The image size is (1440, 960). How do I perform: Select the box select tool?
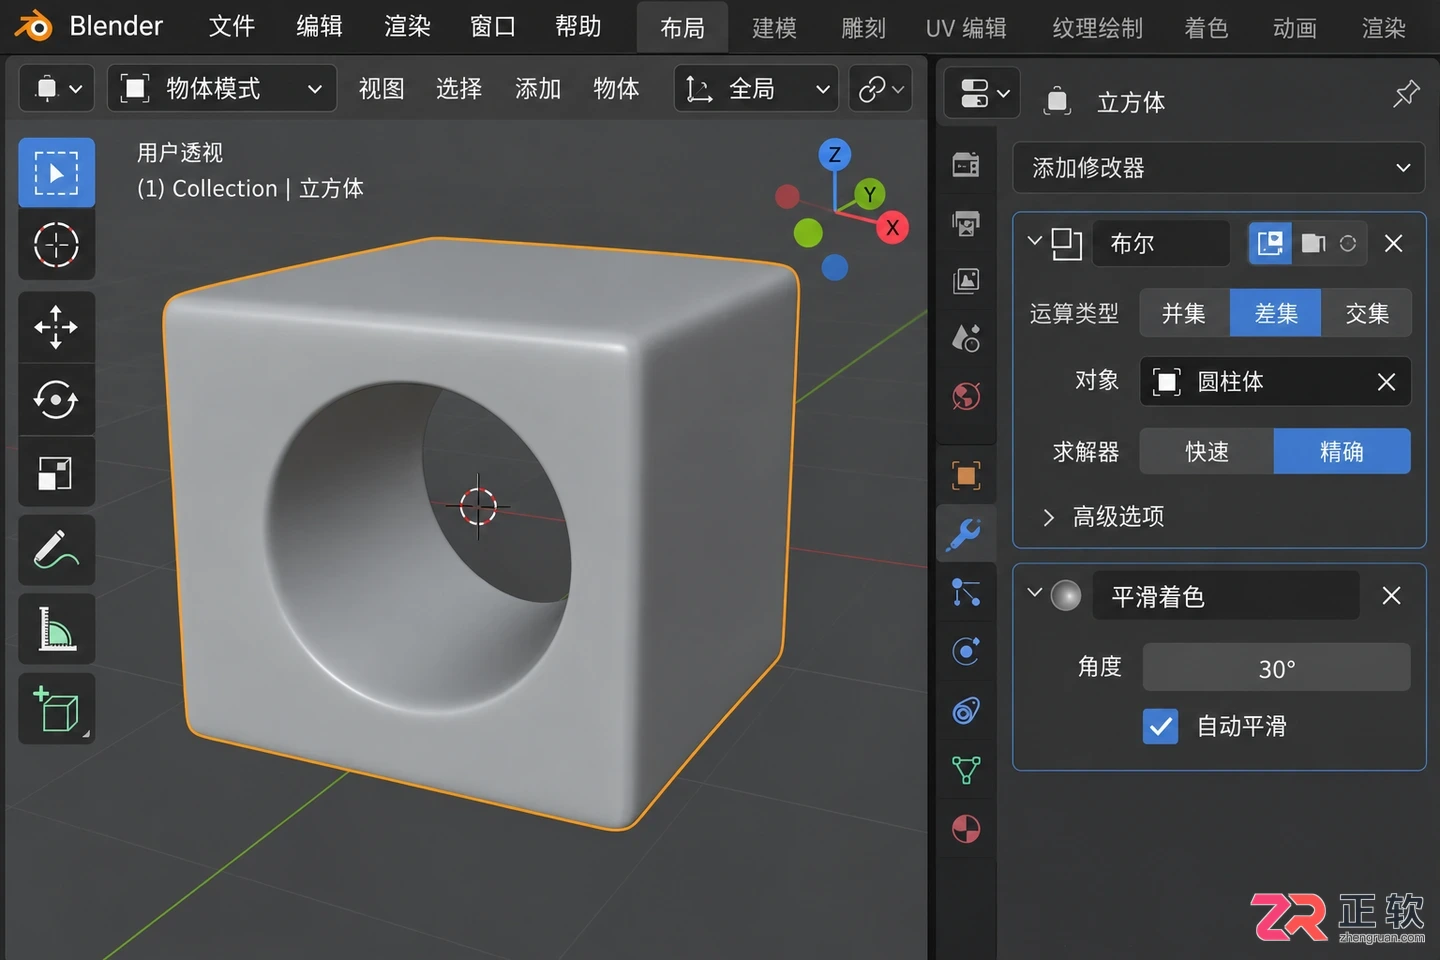click(57, 173)
